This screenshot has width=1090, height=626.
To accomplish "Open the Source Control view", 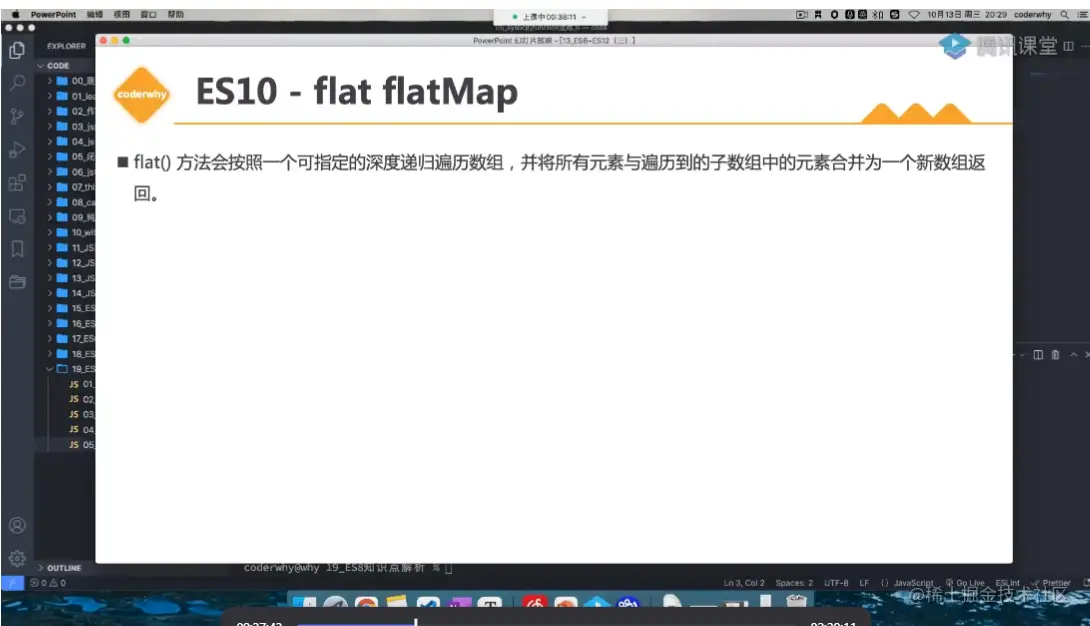I will (x=17, y=116).
